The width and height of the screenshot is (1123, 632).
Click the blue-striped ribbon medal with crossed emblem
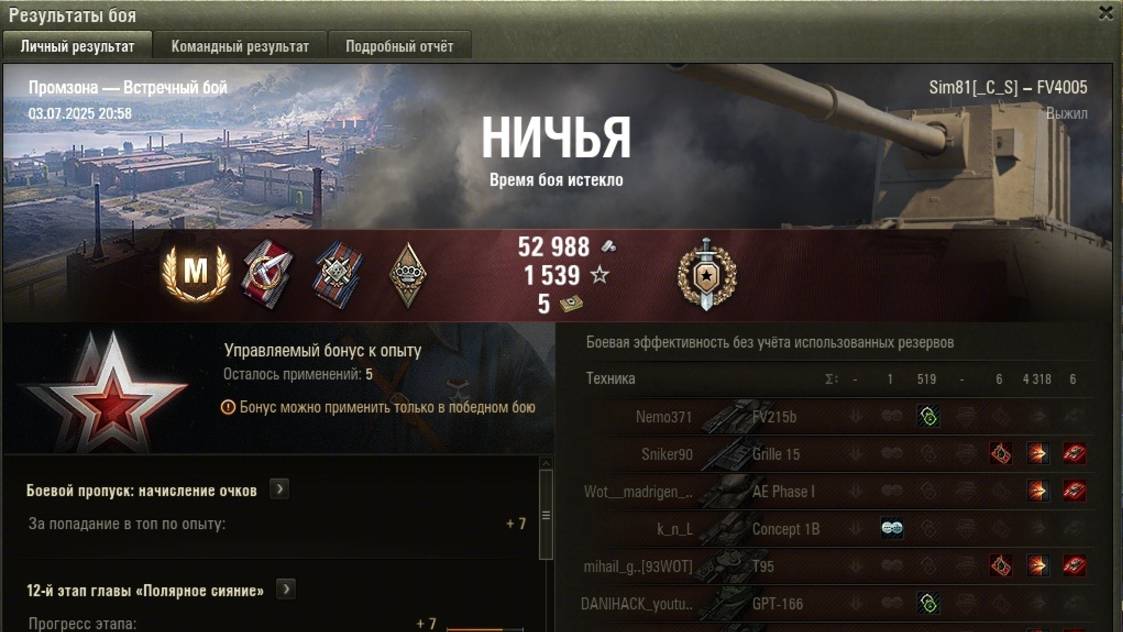tap(337, 275)
